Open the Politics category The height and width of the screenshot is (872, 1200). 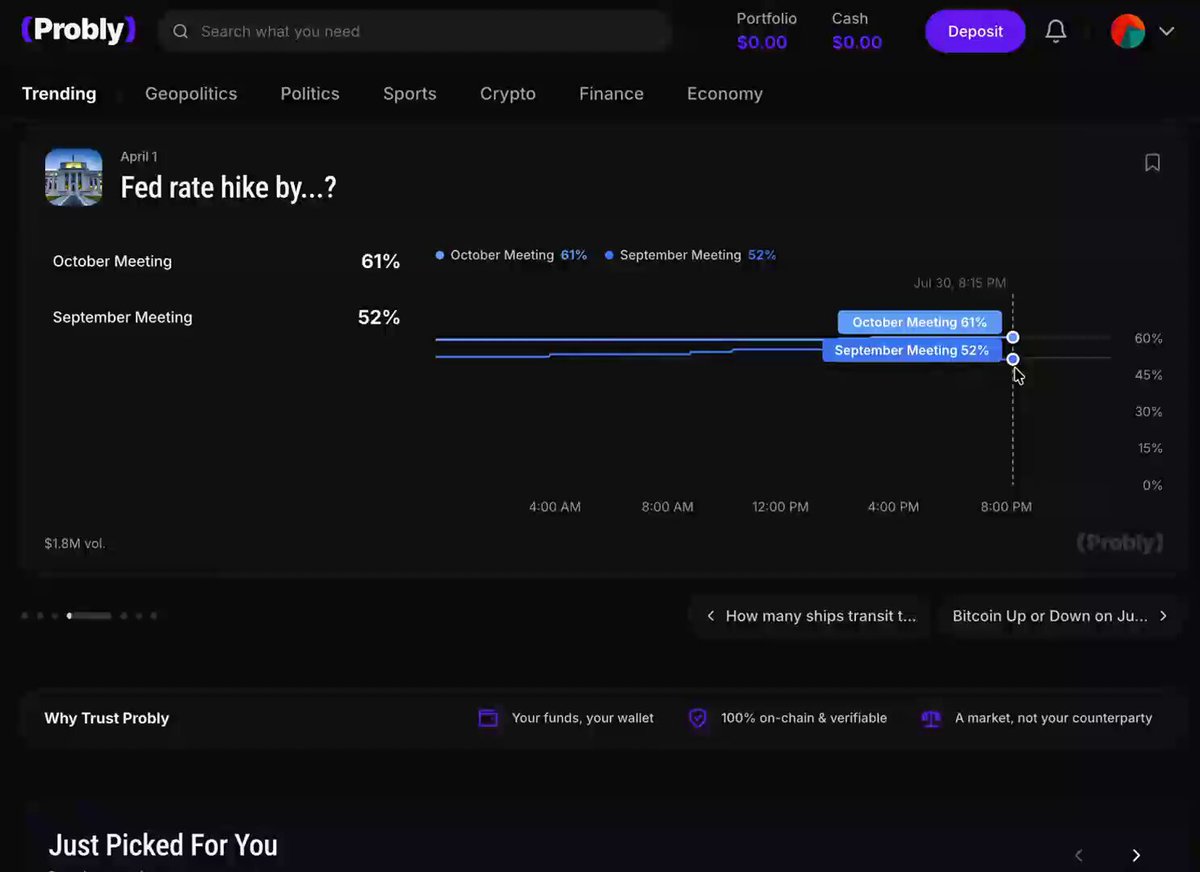pyautogui.click(x=310, y=94)
